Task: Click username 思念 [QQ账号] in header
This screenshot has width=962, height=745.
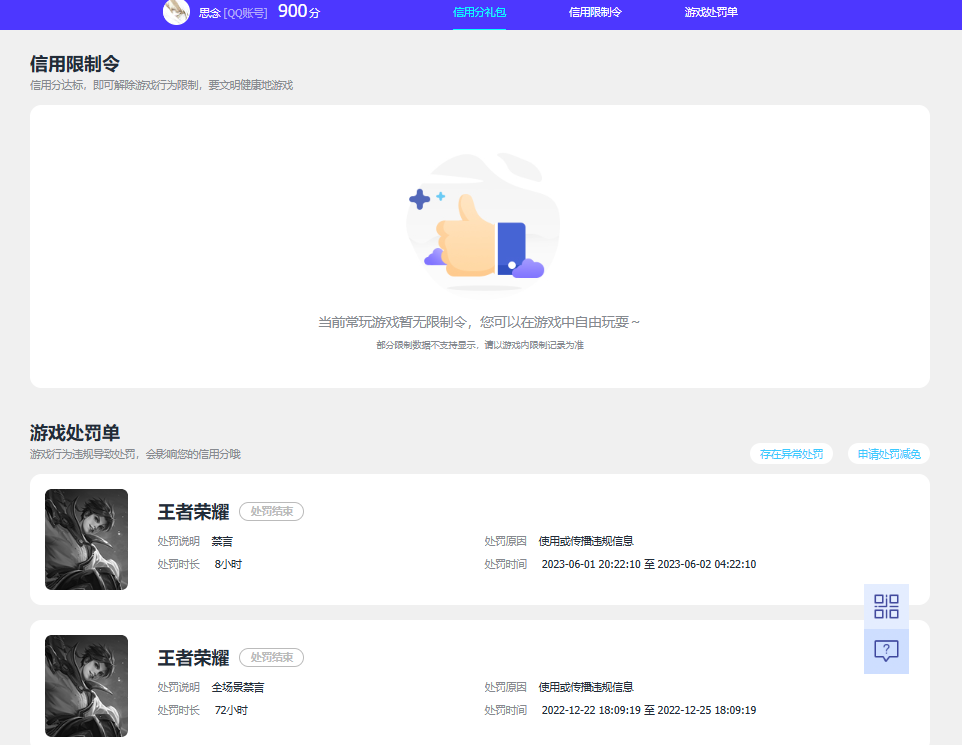Action: [x=233, y=13]
